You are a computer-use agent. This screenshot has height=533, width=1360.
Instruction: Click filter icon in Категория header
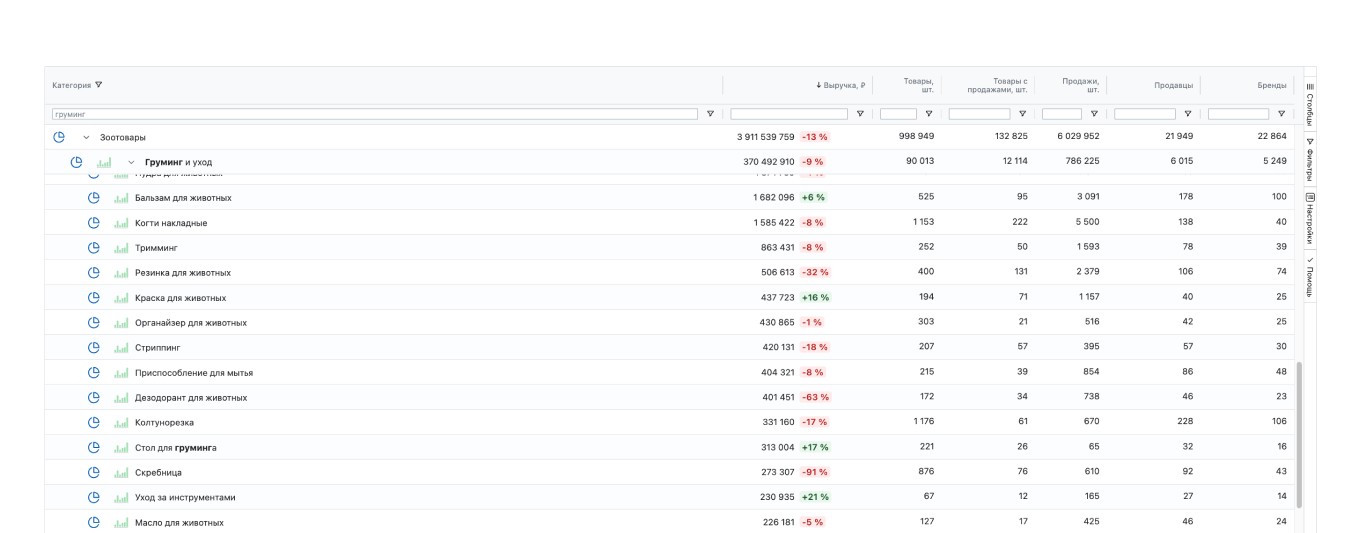(x=99, y=85)
